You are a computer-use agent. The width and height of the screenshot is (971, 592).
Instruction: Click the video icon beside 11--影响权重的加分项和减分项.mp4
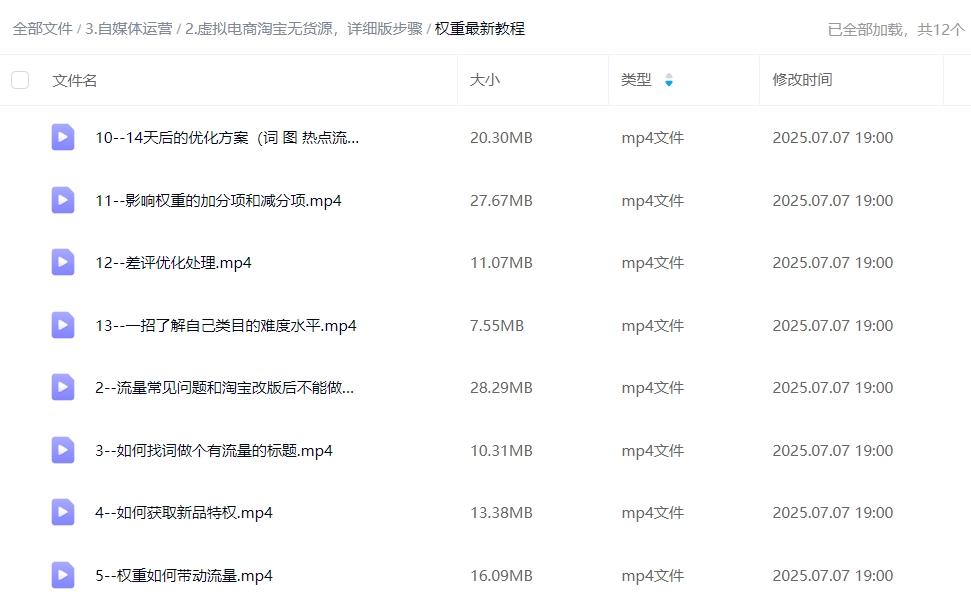[x=63, y=200]
